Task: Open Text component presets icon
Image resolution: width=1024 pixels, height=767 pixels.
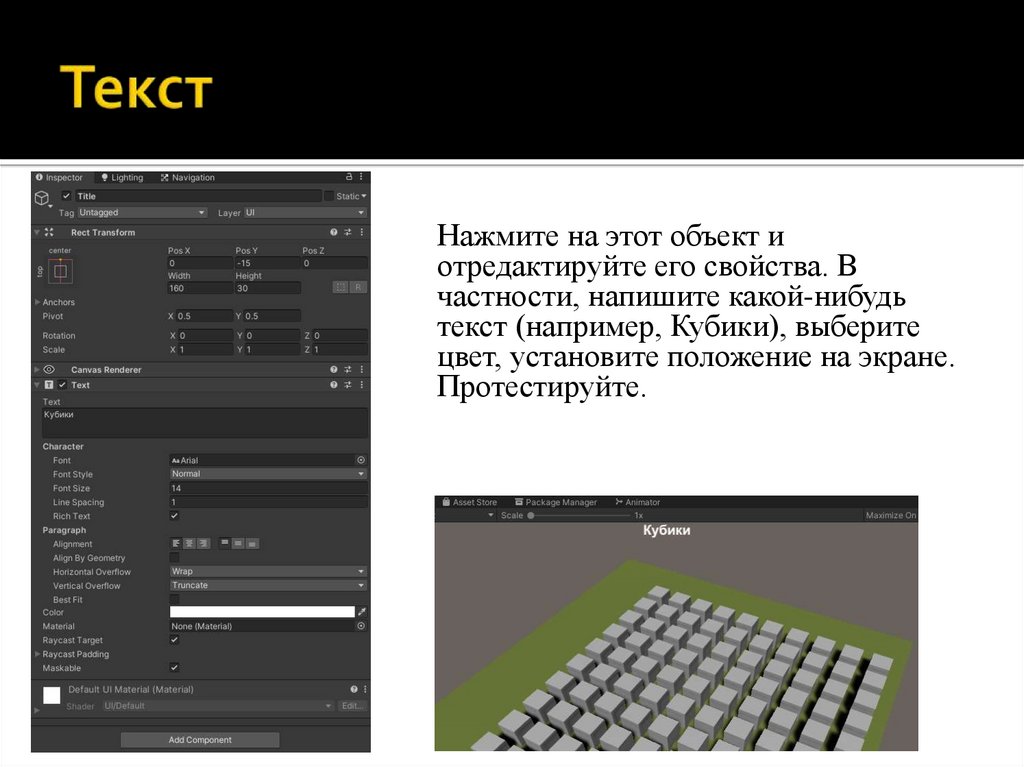Action: click(348, 385)
